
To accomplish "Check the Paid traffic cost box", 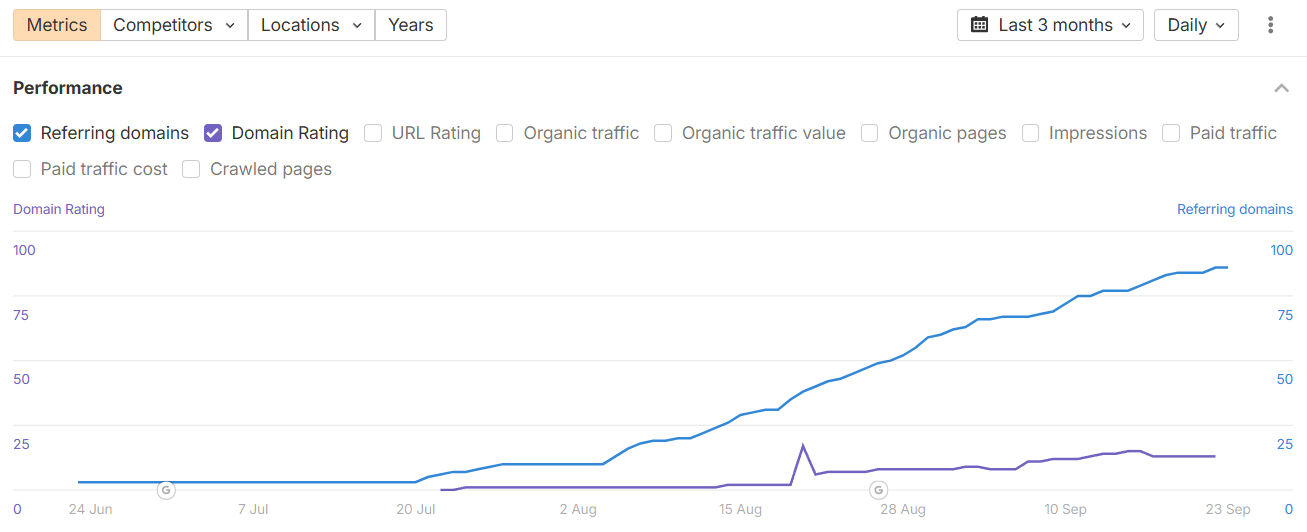I will click(x=22, y=169).
